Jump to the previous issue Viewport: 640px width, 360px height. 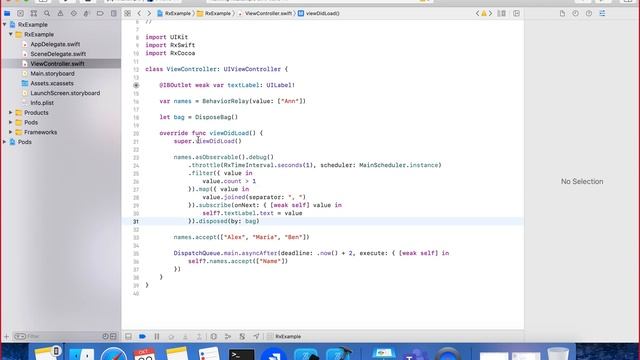(x=477, y=13)
